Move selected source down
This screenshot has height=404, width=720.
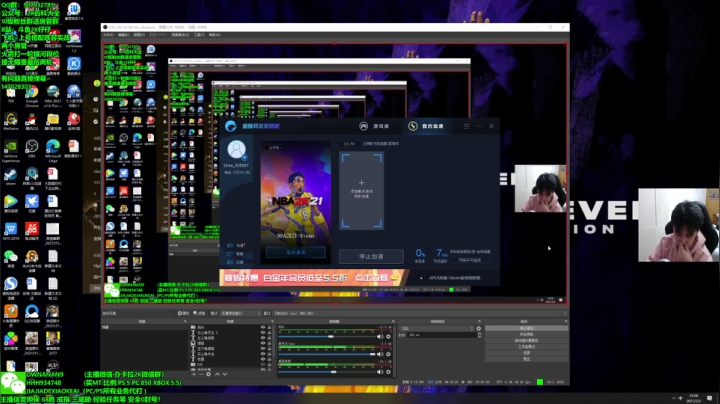(225, 374)
